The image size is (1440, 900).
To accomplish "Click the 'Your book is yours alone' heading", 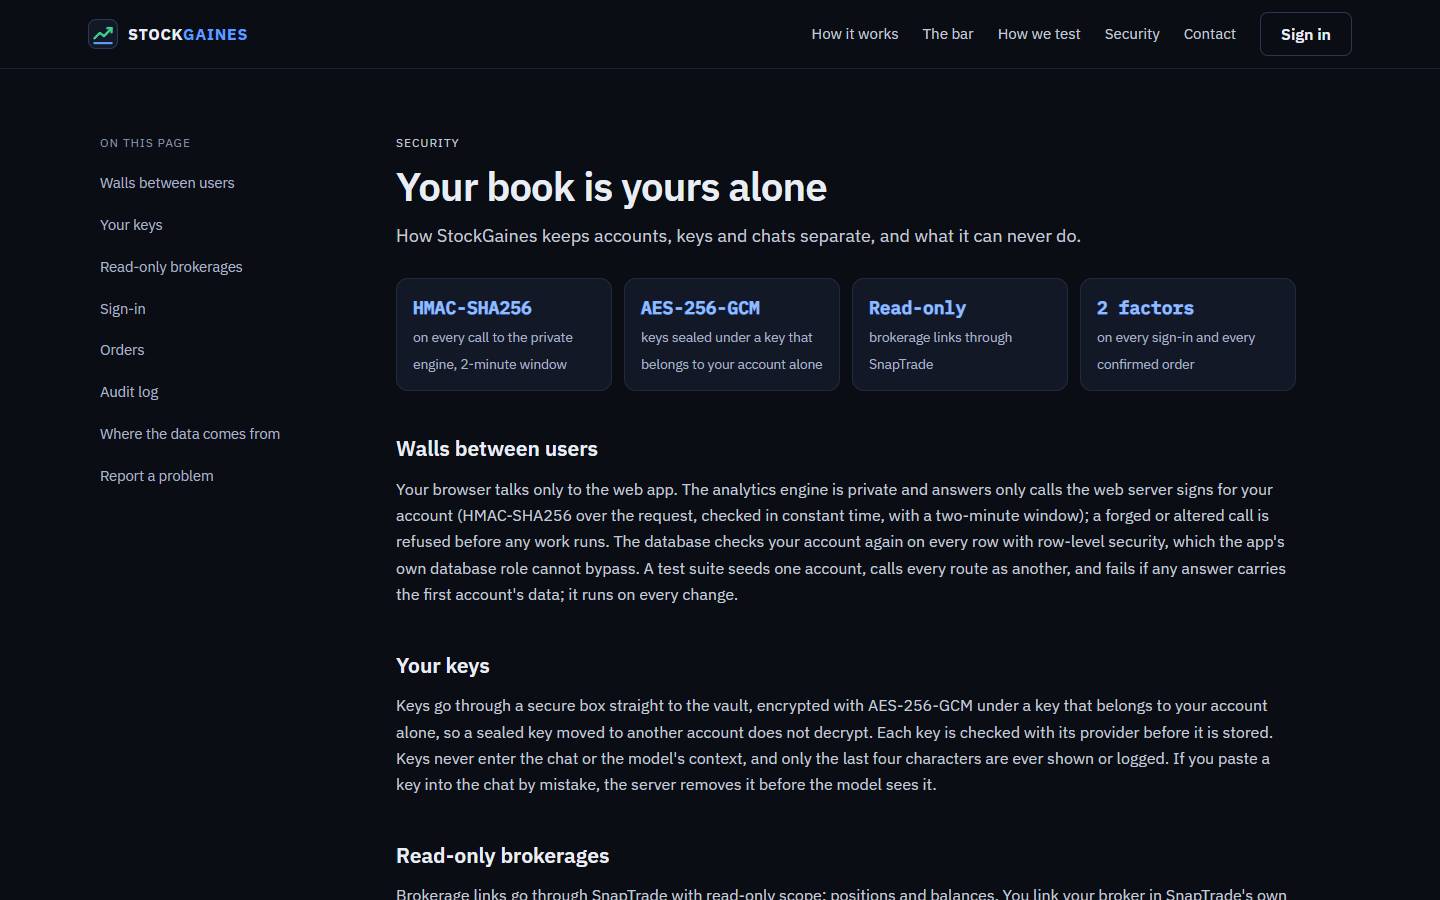I will 611,187.
